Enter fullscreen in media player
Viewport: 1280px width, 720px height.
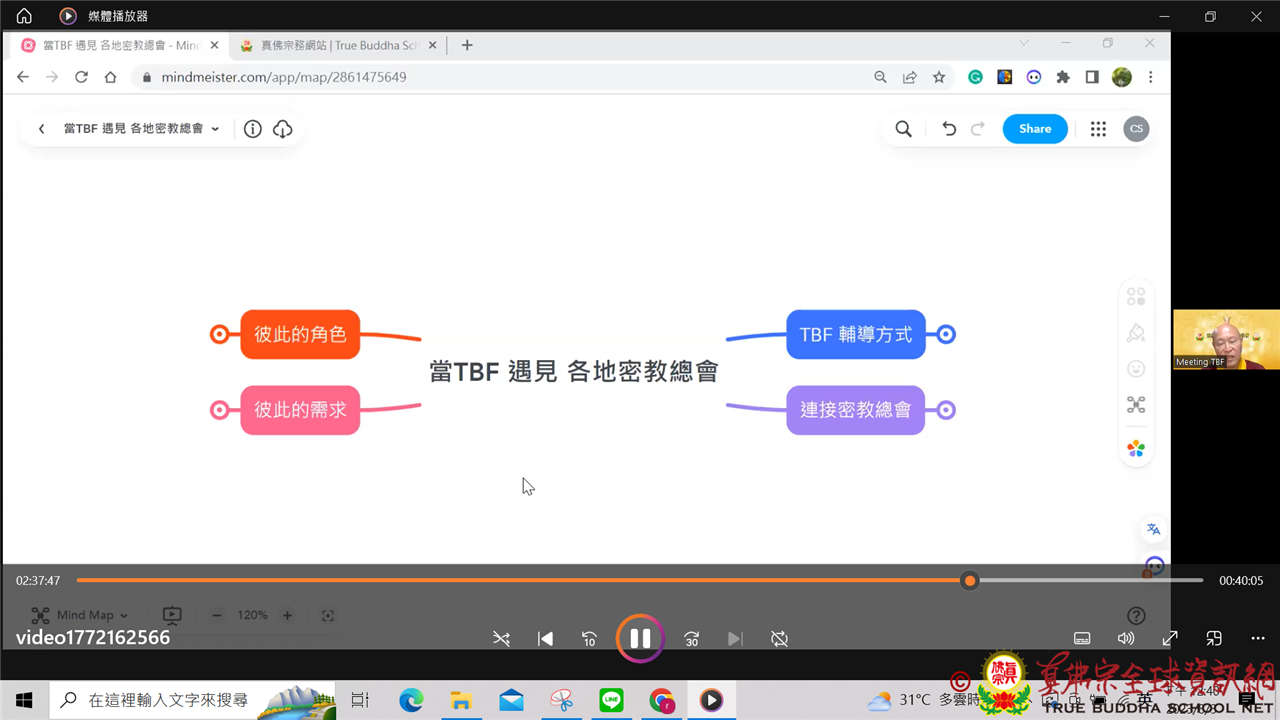tap(1169, 638)
